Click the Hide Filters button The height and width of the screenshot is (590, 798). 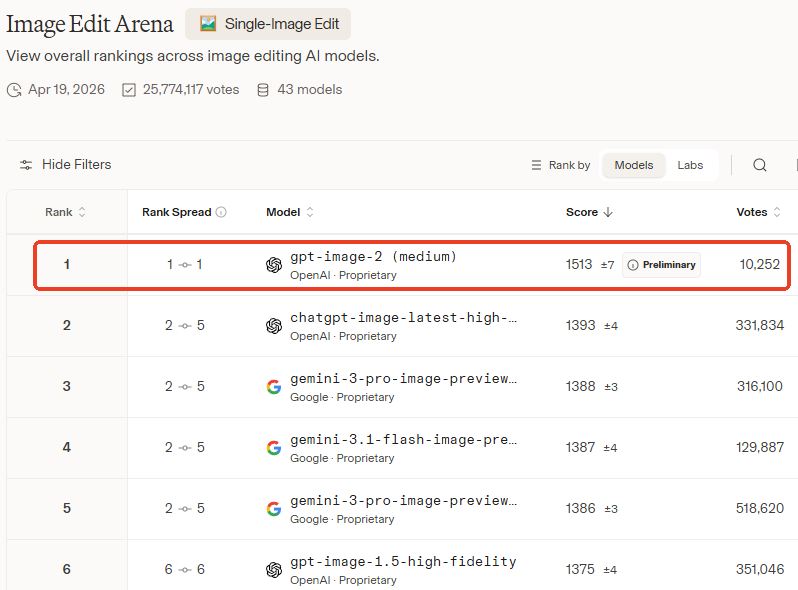click(65, 164)
